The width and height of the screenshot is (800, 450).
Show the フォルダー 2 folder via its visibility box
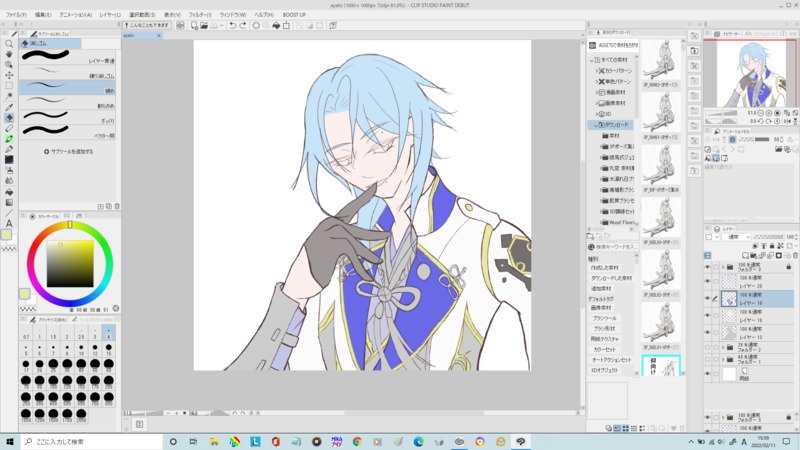tap(708, 347)
